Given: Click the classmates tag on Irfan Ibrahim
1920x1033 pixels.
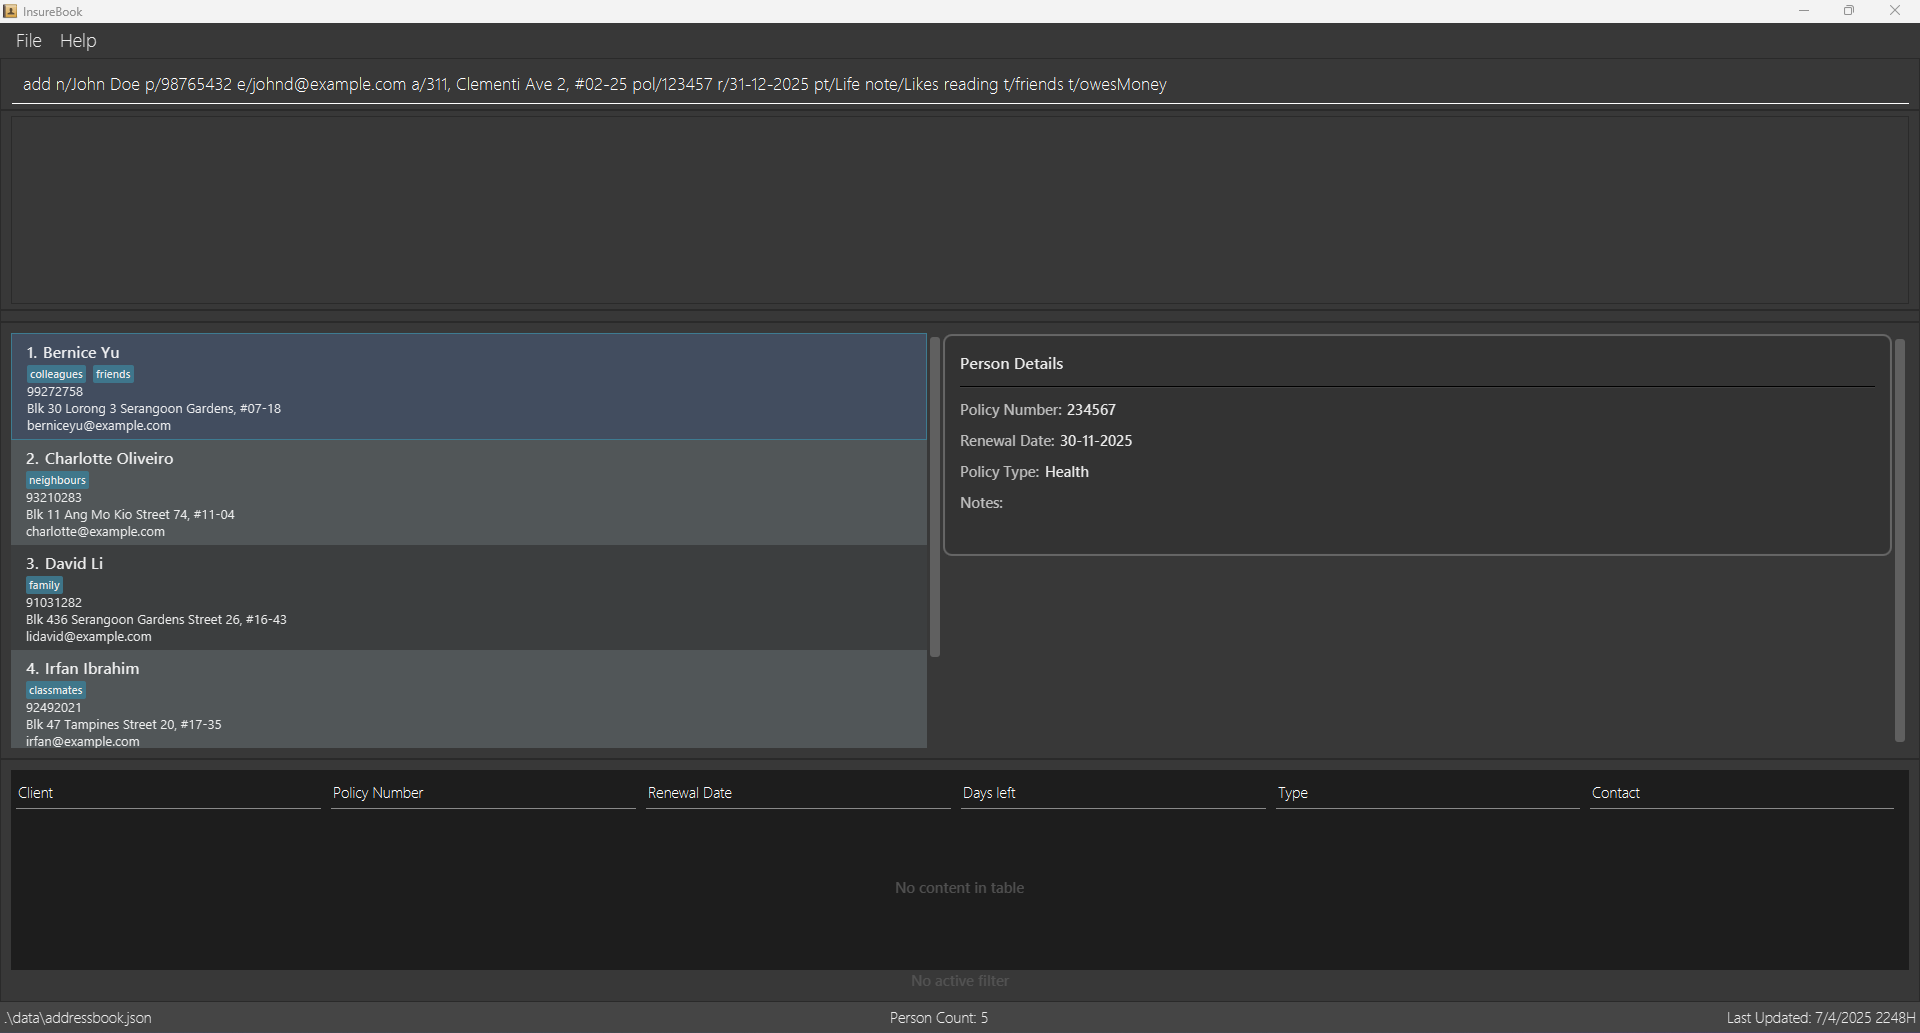Looking at the screenshot, I should (x=55, y=690).
